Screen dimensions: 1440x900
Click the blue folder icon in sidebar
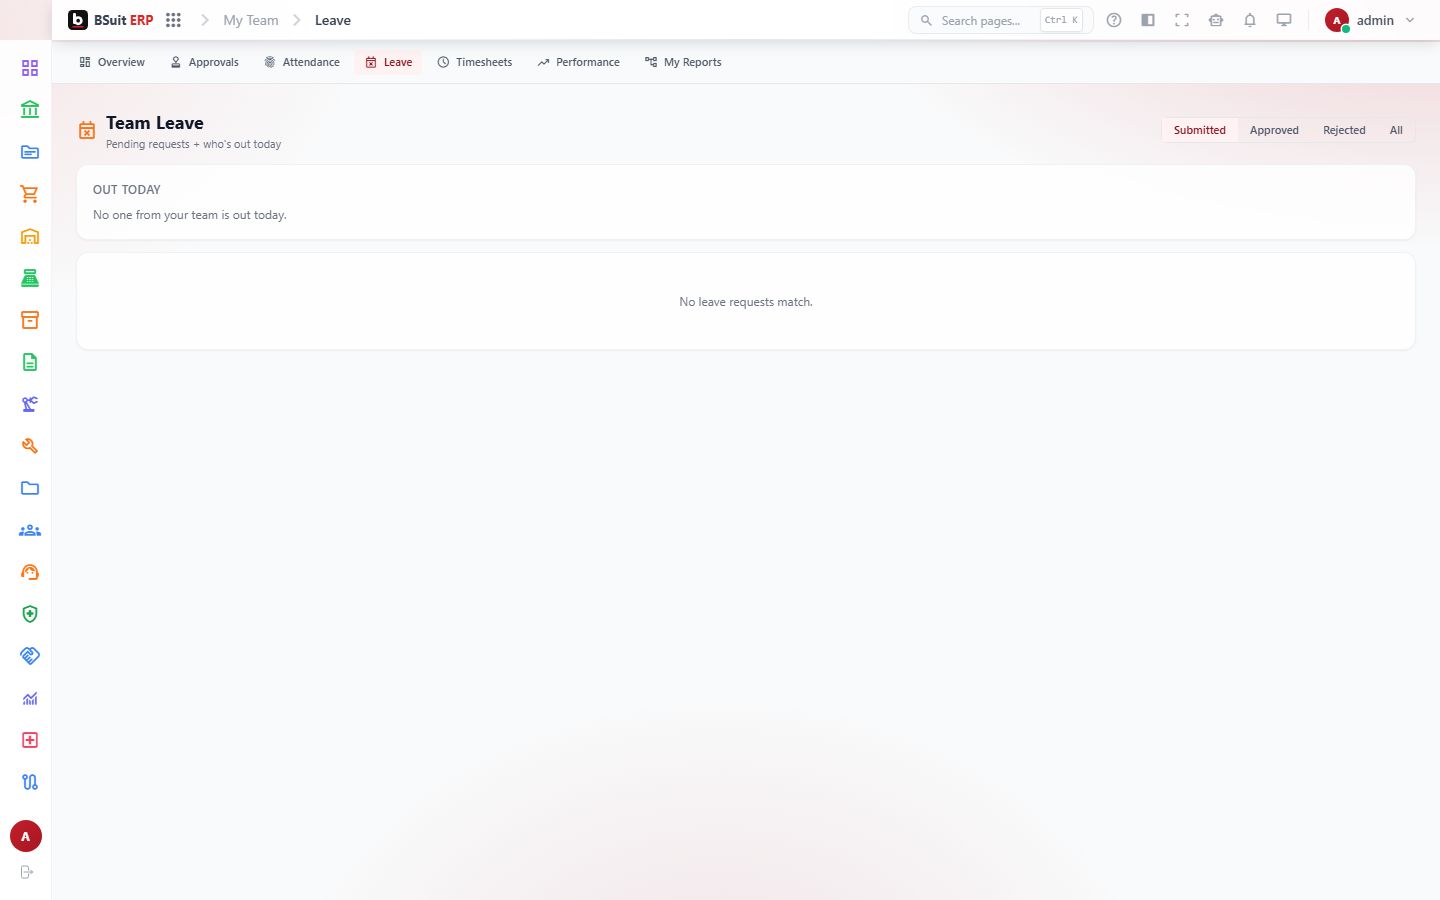(x=30, y=488)
